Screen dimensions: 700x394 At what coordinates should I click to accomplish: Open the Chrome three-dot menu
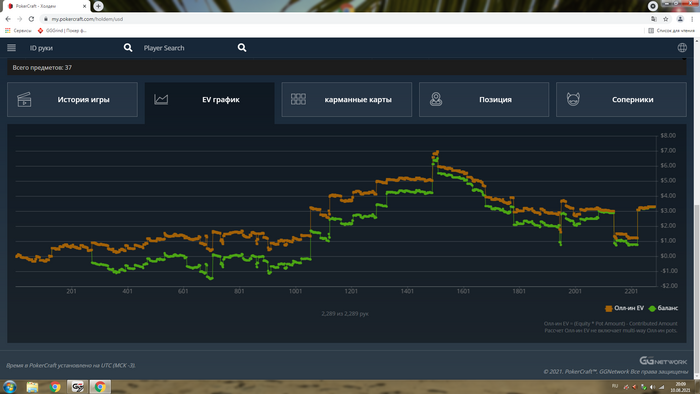point(692,19)
